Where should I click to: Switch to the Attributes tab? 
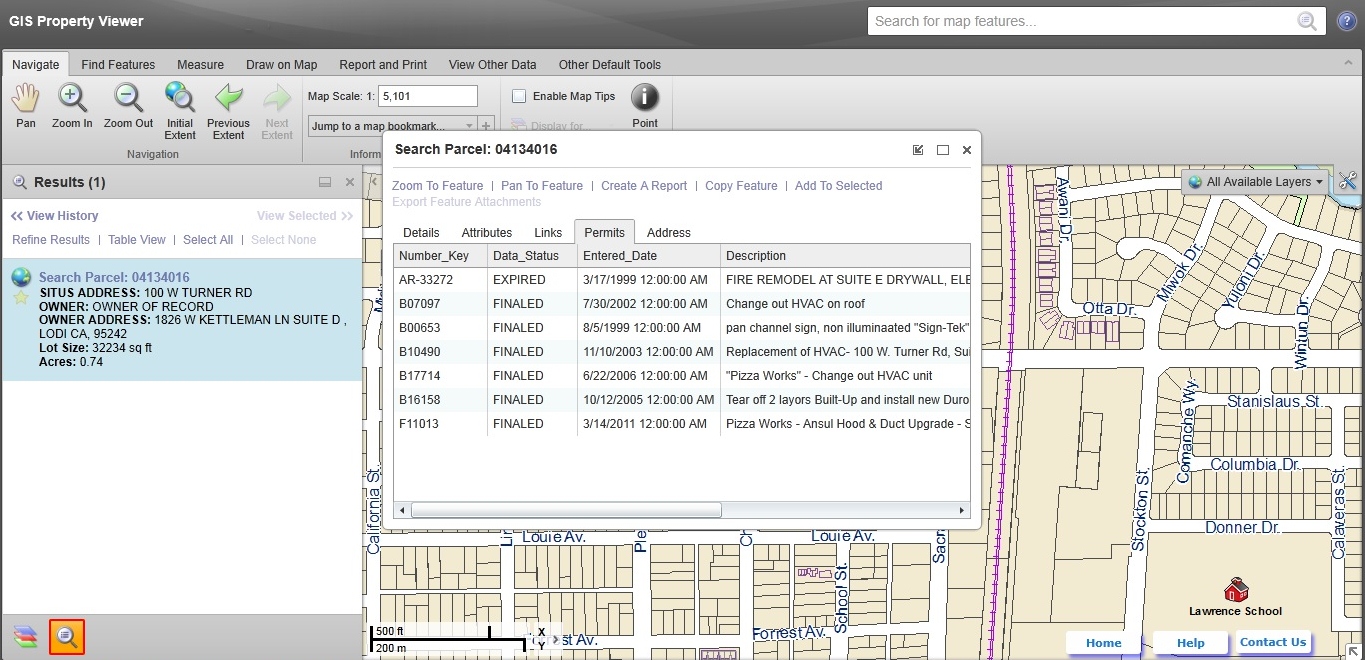486,232
